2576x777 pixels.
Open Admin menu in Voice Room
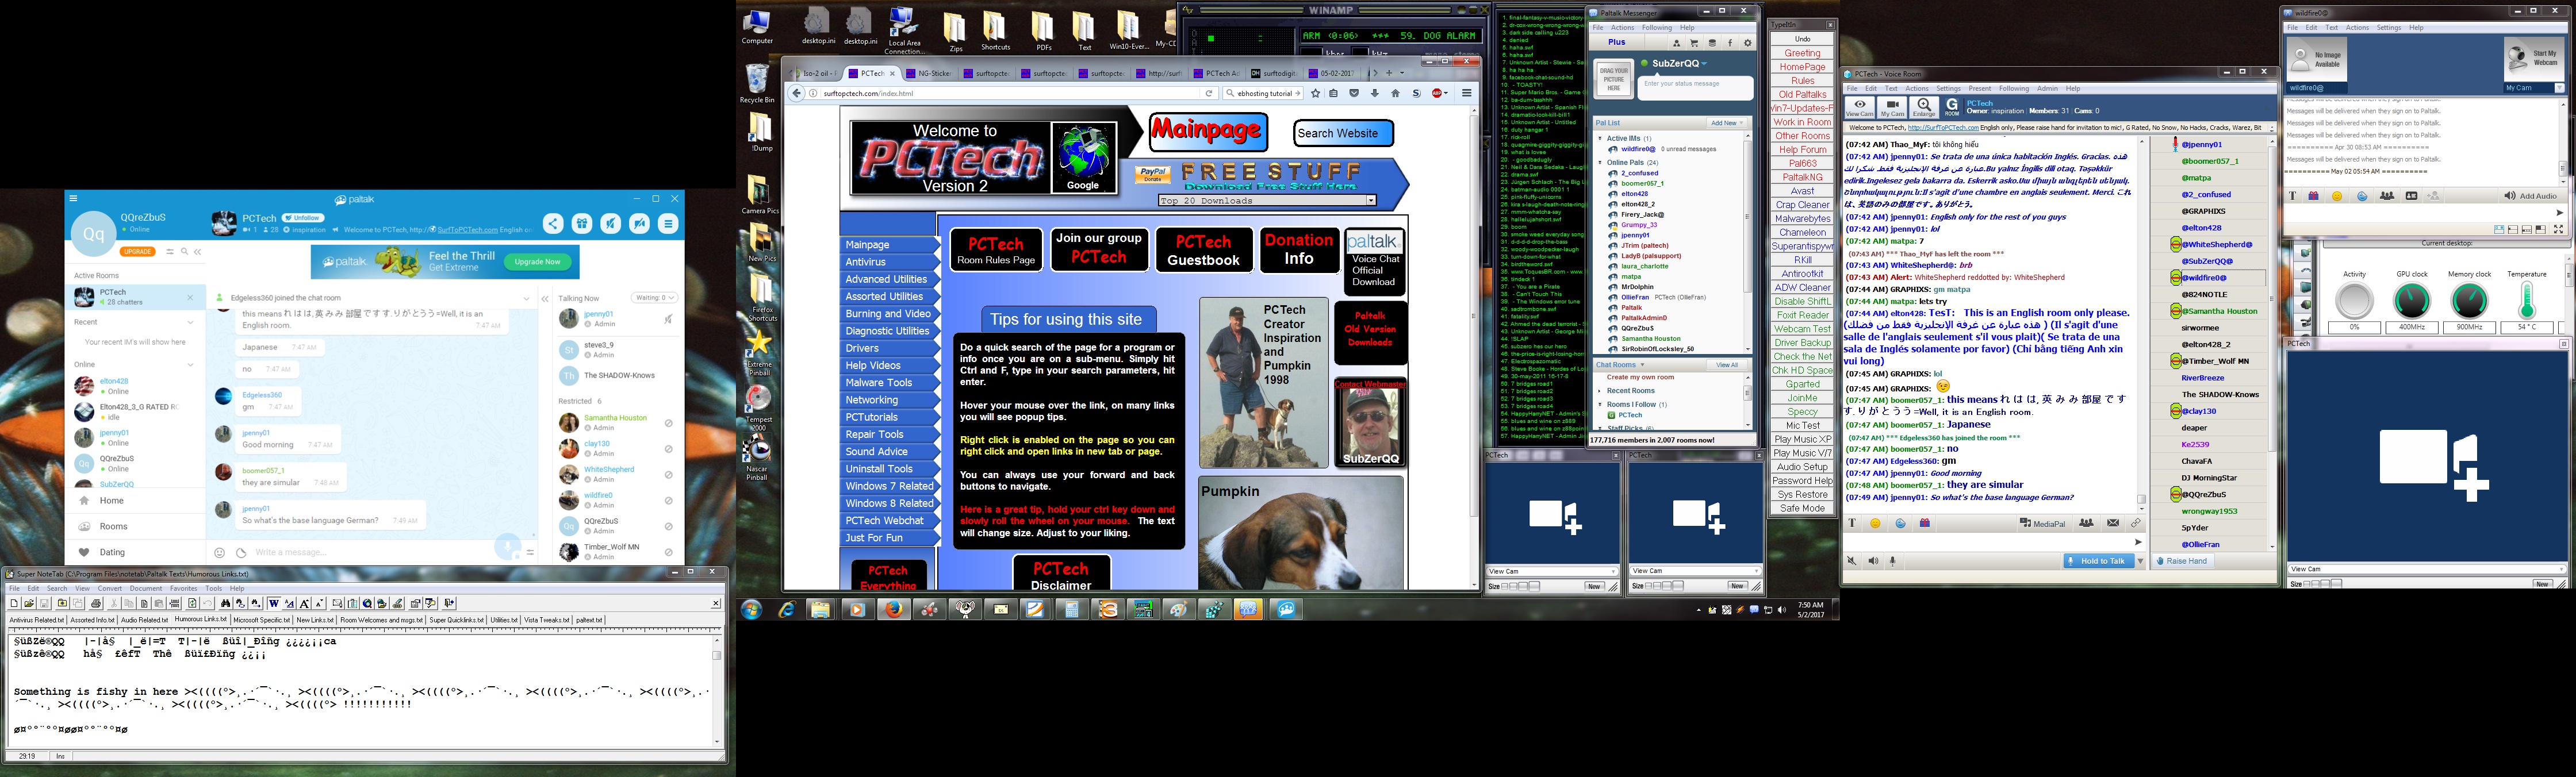(2047, 89)
